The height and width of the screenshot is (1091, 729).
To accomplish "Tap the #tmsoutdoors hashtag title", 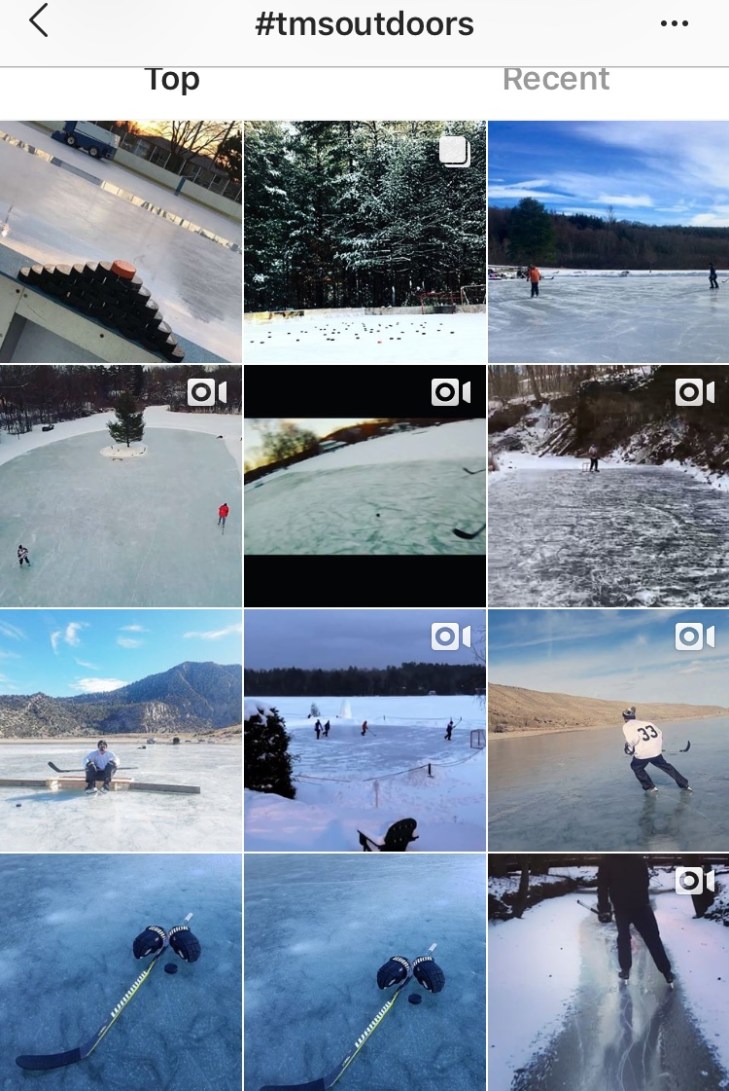I will coord(364,24).
